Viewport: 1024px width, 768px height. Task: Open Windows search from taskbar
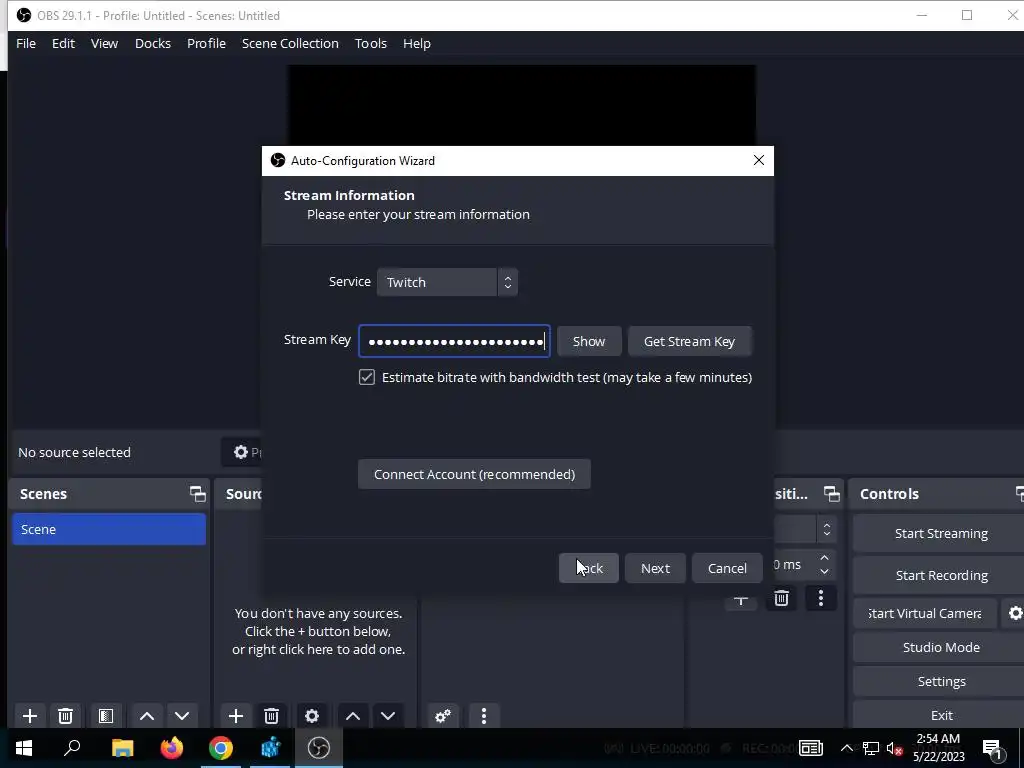click(x=72, y=748)
